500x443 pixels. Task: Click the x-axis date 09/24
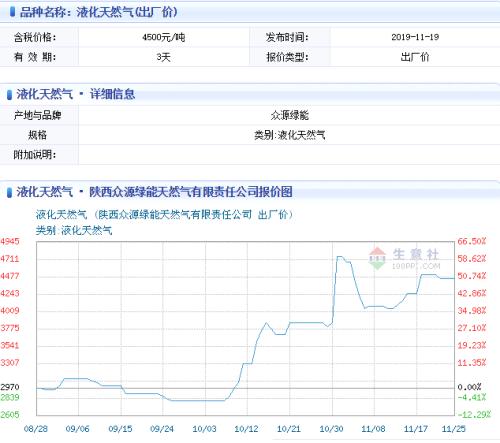point(162,429)
